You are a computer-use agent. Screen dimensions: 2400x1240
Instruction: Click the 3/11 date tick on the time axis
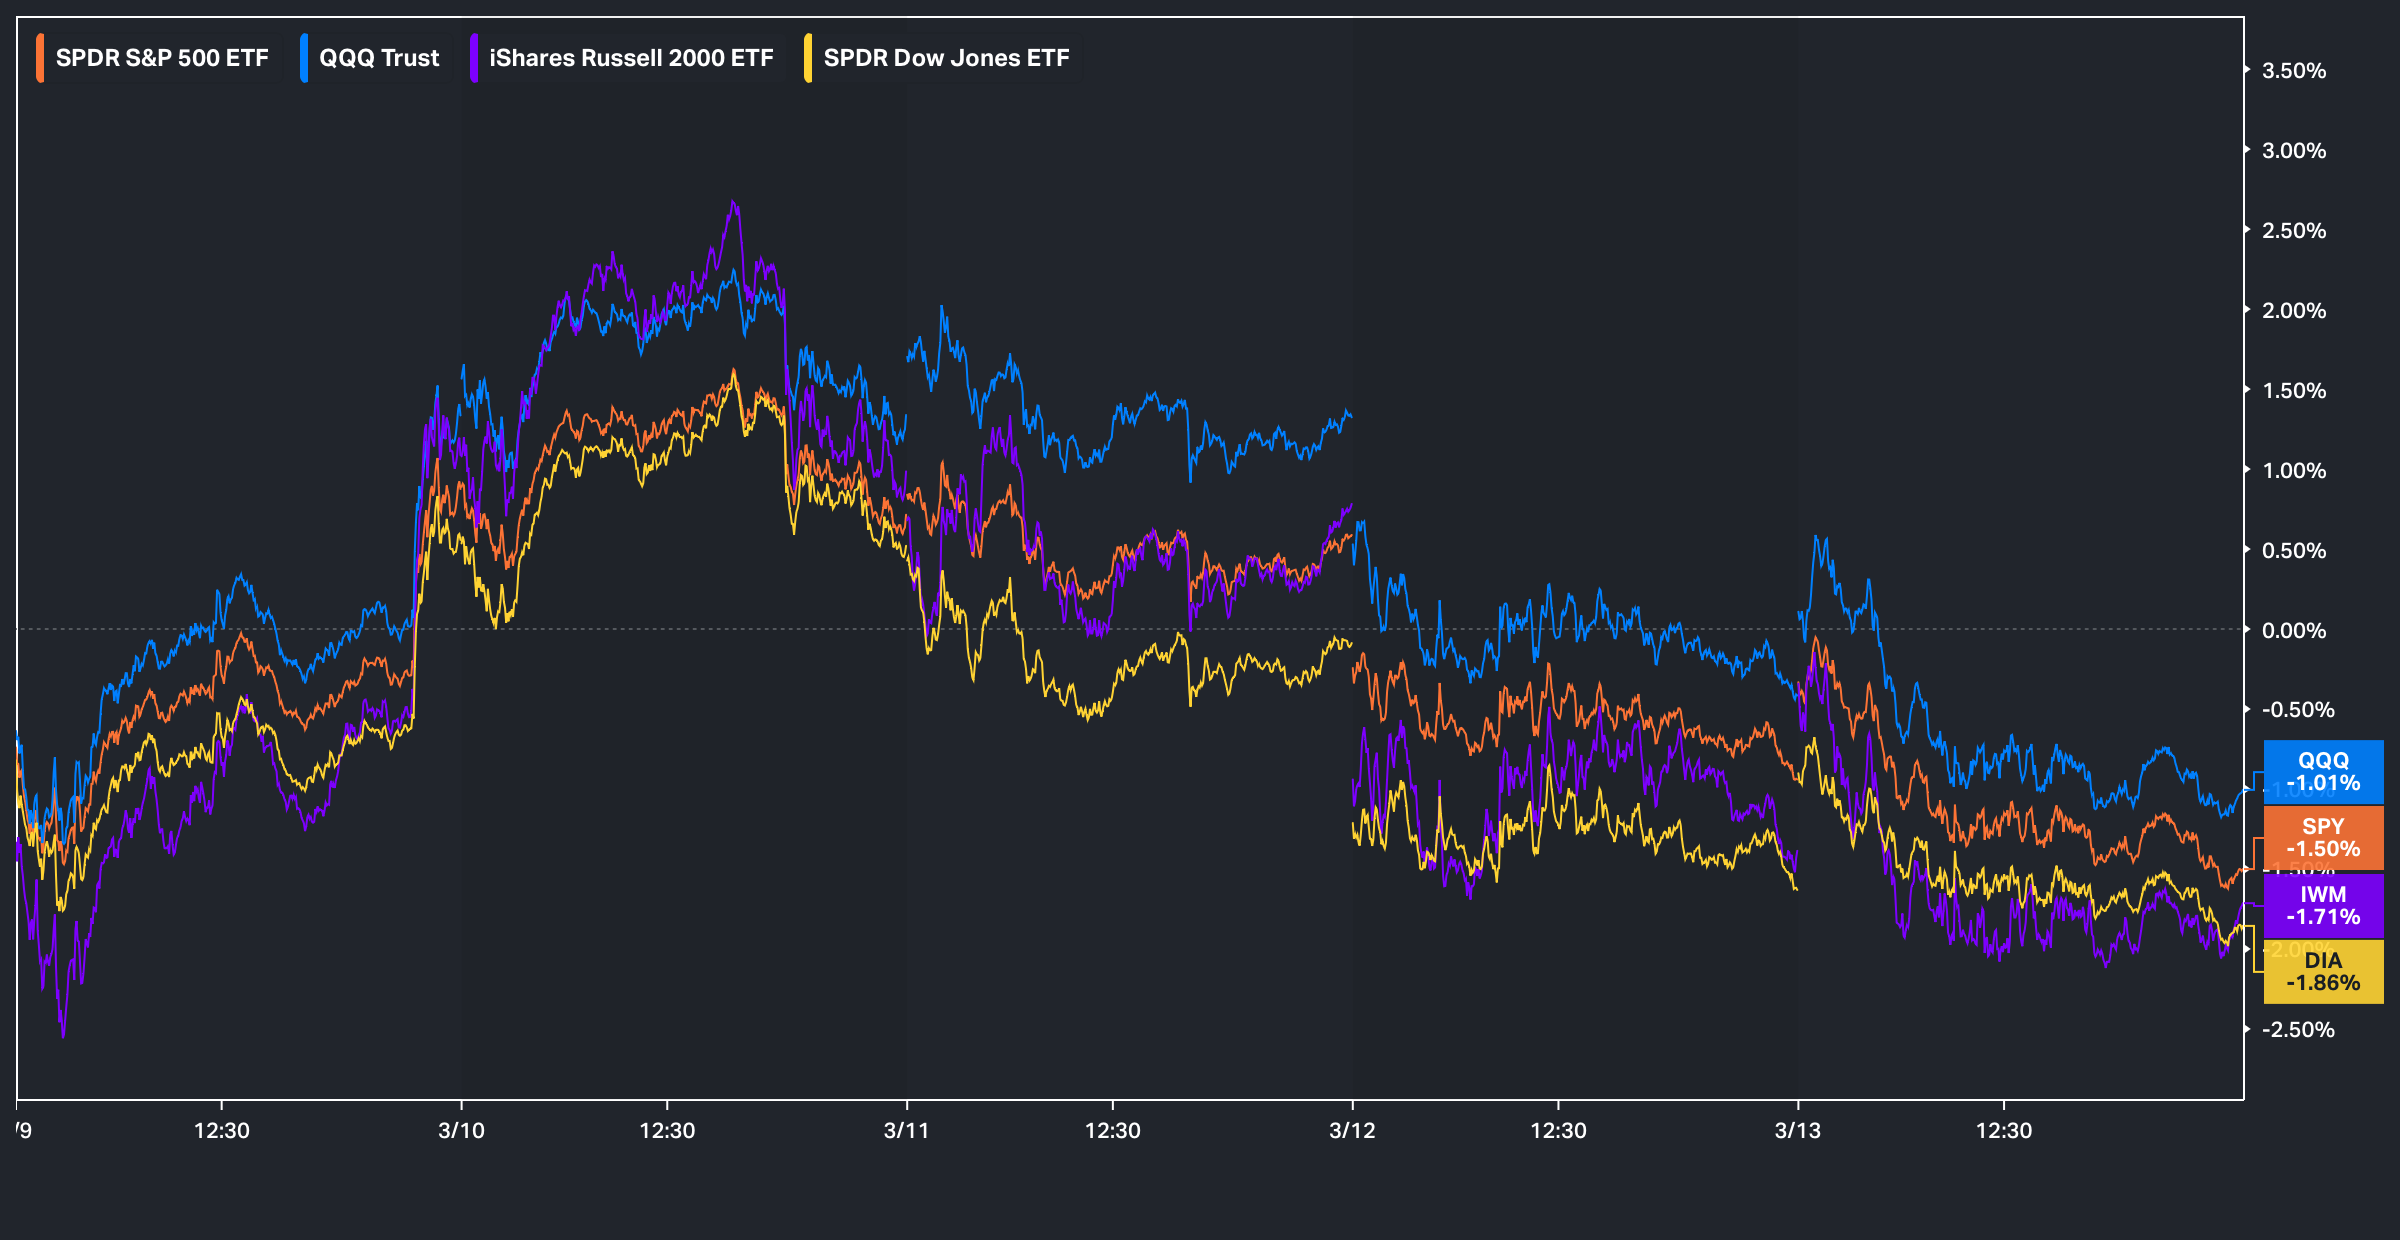906,1130
